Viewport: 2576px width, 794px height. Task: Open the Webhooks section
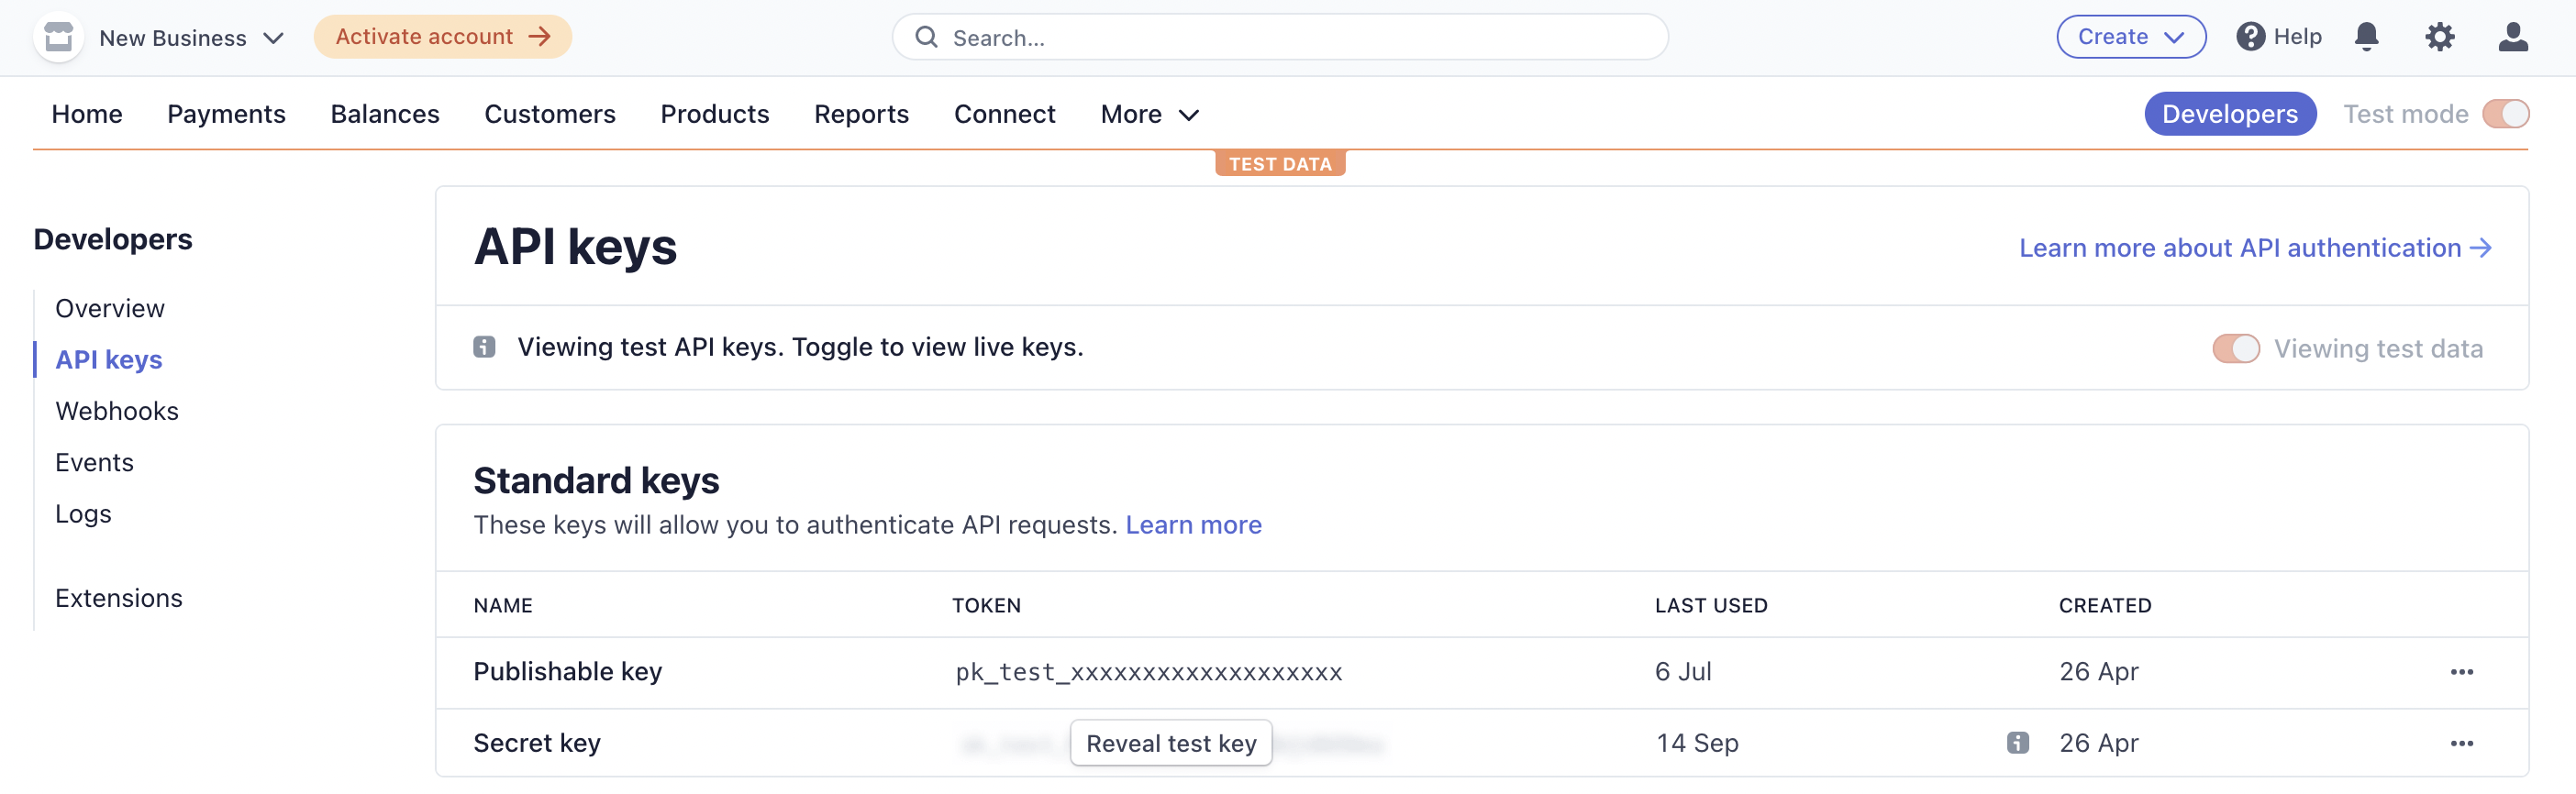click(117, 410)
